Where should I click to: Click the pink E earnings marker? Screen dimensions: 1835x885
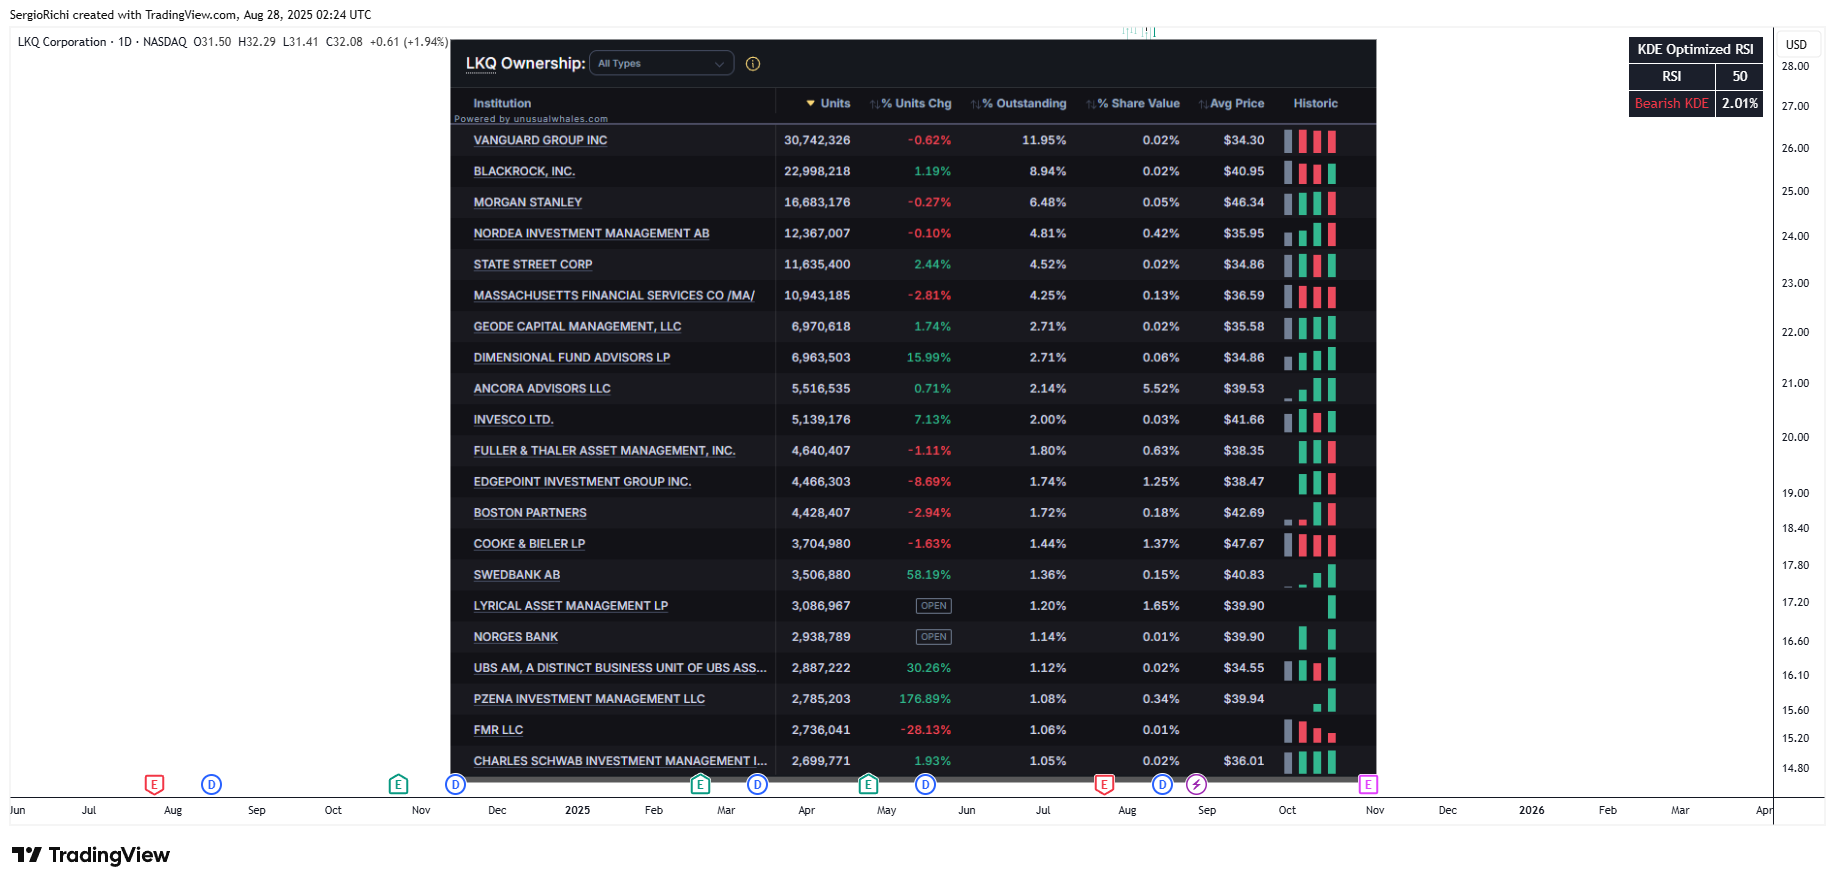[x=1368, y=784]
